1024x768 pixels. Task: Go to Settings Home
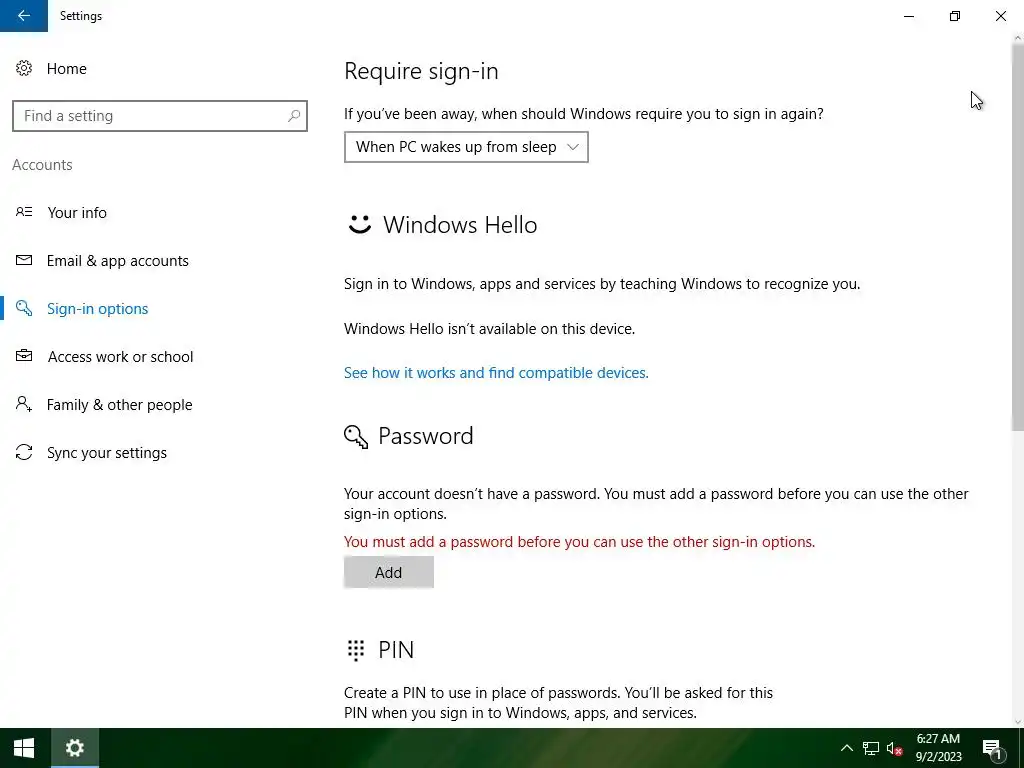(x=67, y=69)
